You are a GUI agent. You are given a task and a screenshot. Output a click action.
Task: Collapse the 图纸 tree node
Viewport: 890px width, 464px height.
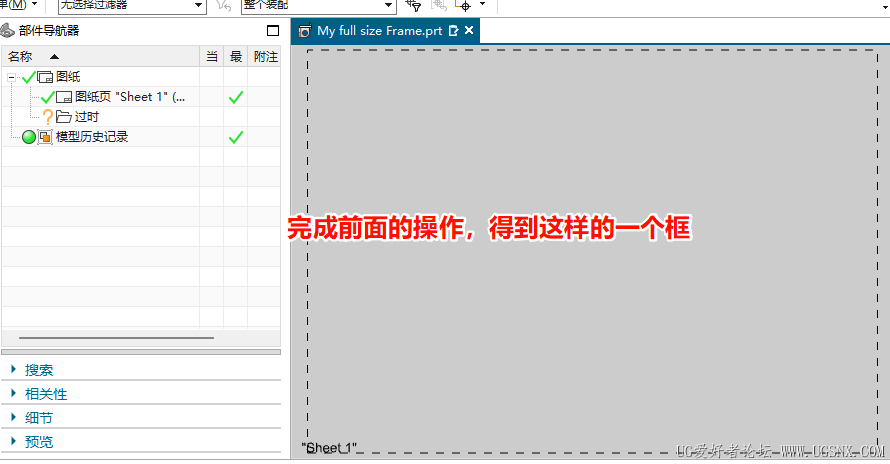11,77
